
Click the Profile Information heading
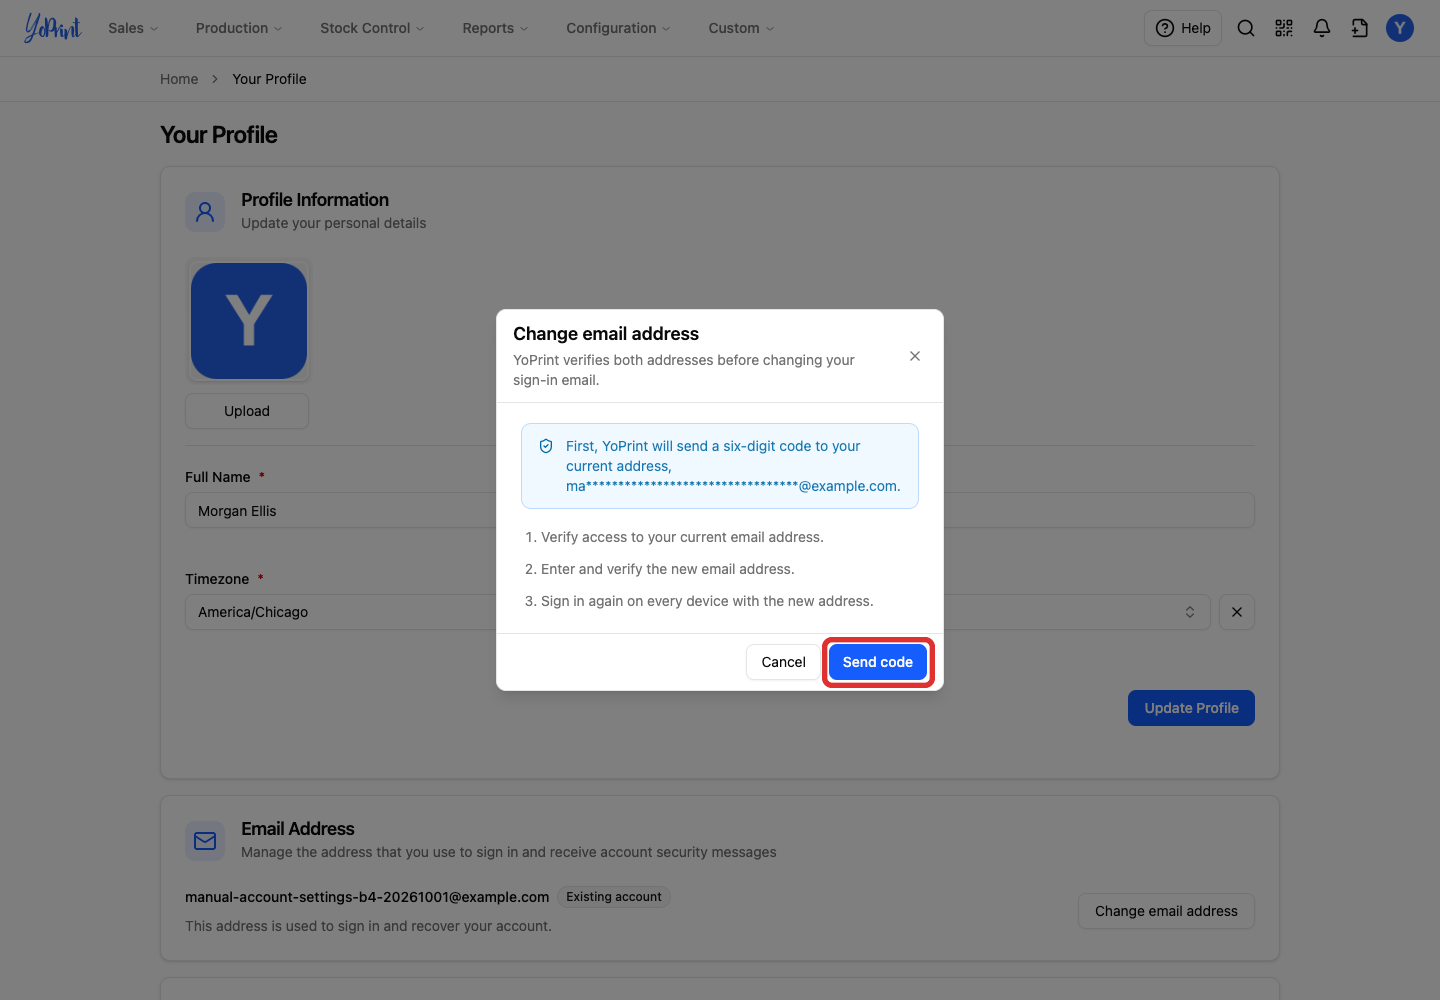[x=315, y=200]
